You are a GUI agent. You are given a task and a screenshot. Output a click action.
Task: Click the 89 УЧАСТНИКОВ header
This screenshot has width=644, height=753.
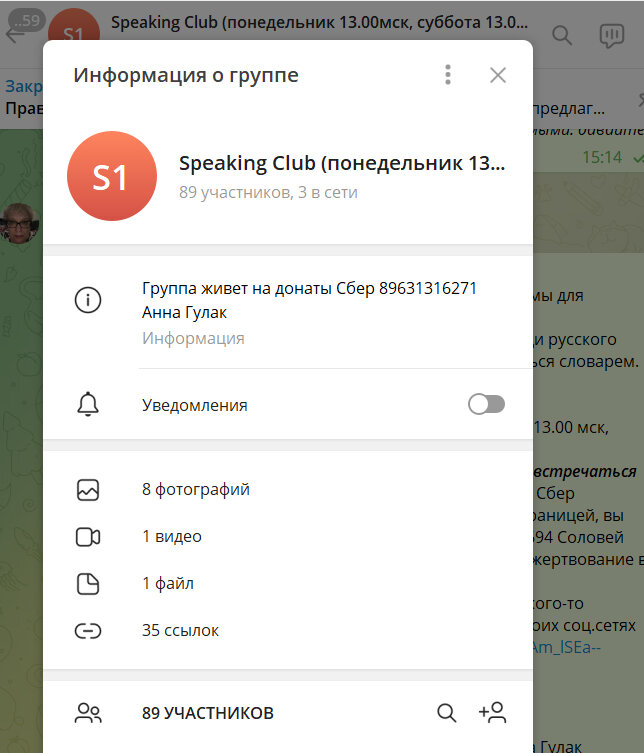point(207,714)
